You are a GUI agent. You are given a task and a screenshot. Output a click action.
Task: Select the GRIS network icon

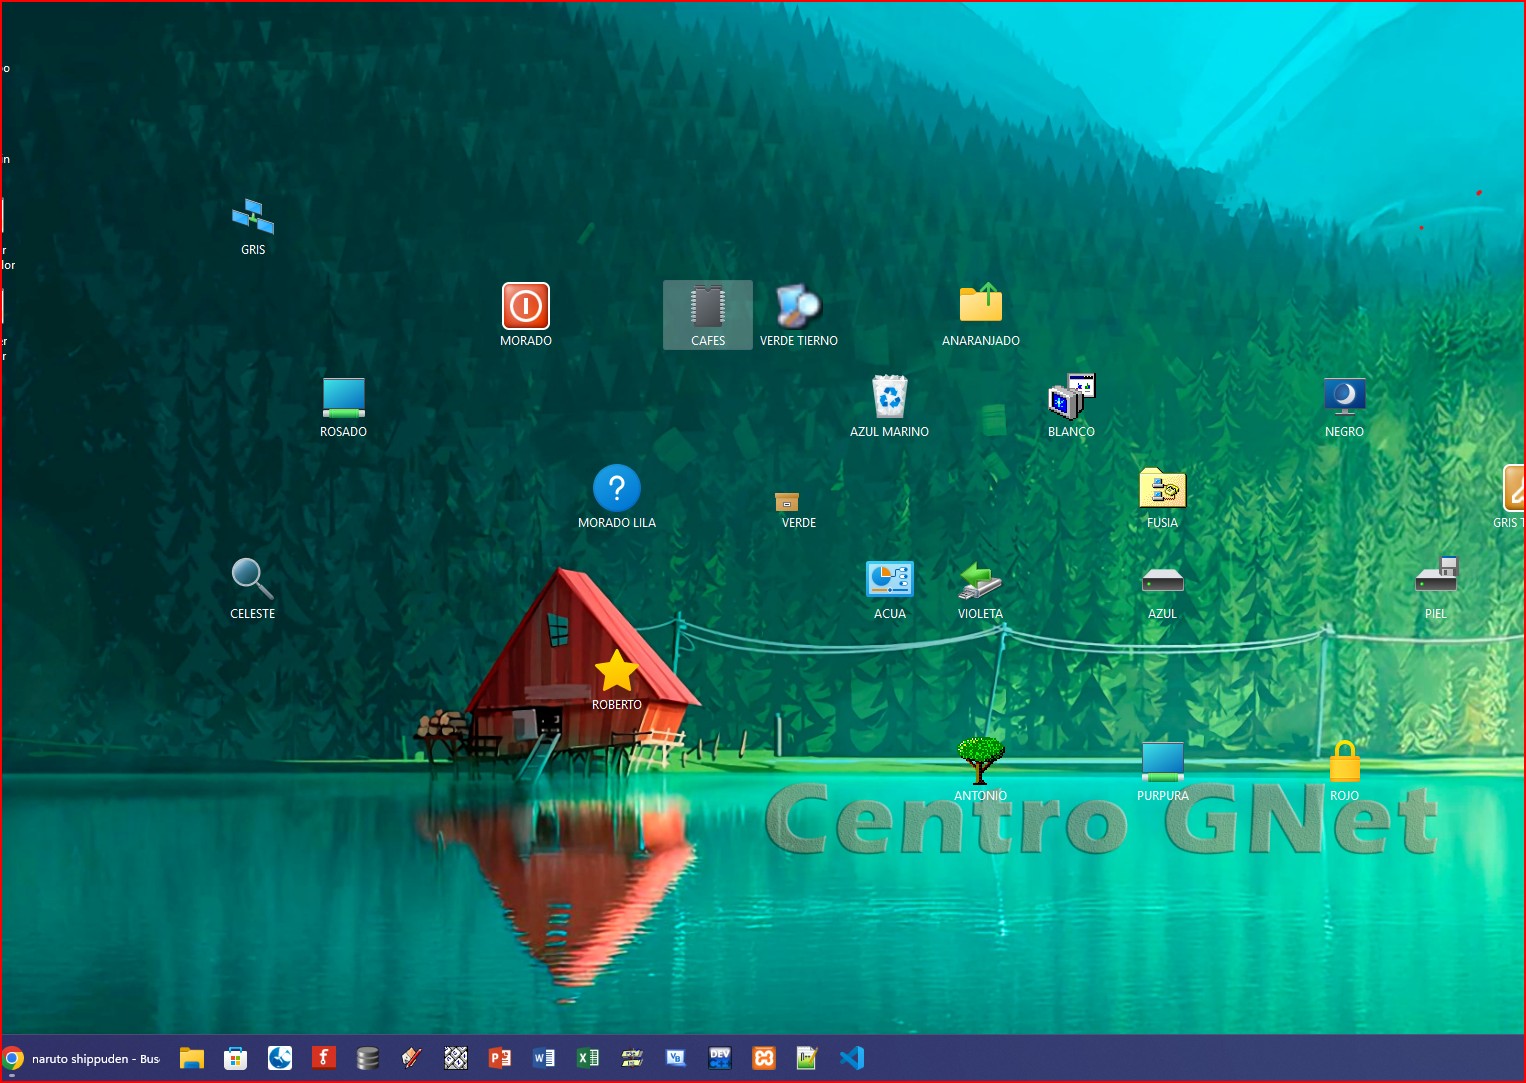[253, 216]
